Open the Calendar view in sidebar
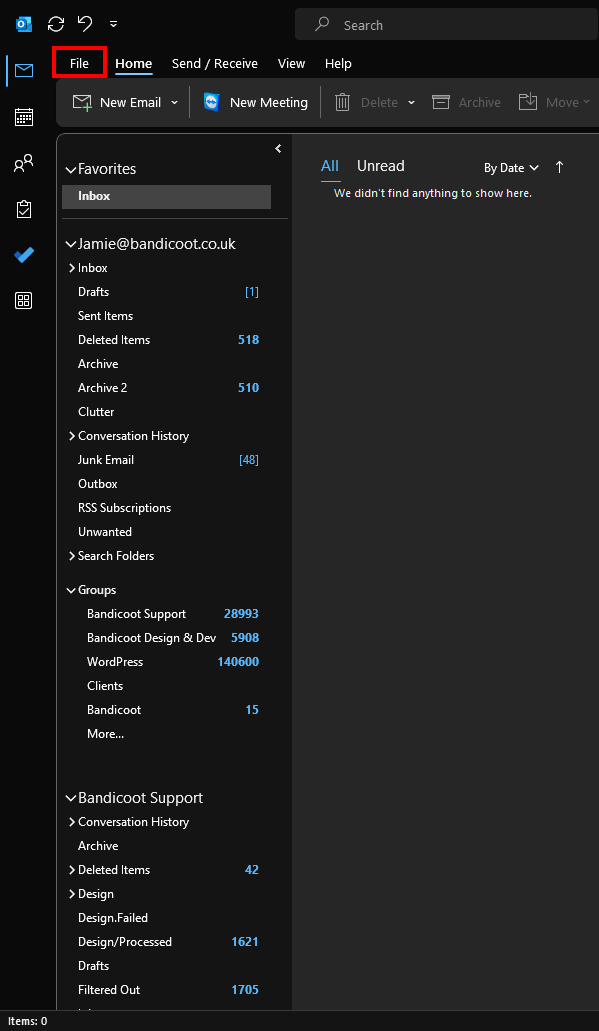Screen dimensions: 599x1031 (24, 118)
